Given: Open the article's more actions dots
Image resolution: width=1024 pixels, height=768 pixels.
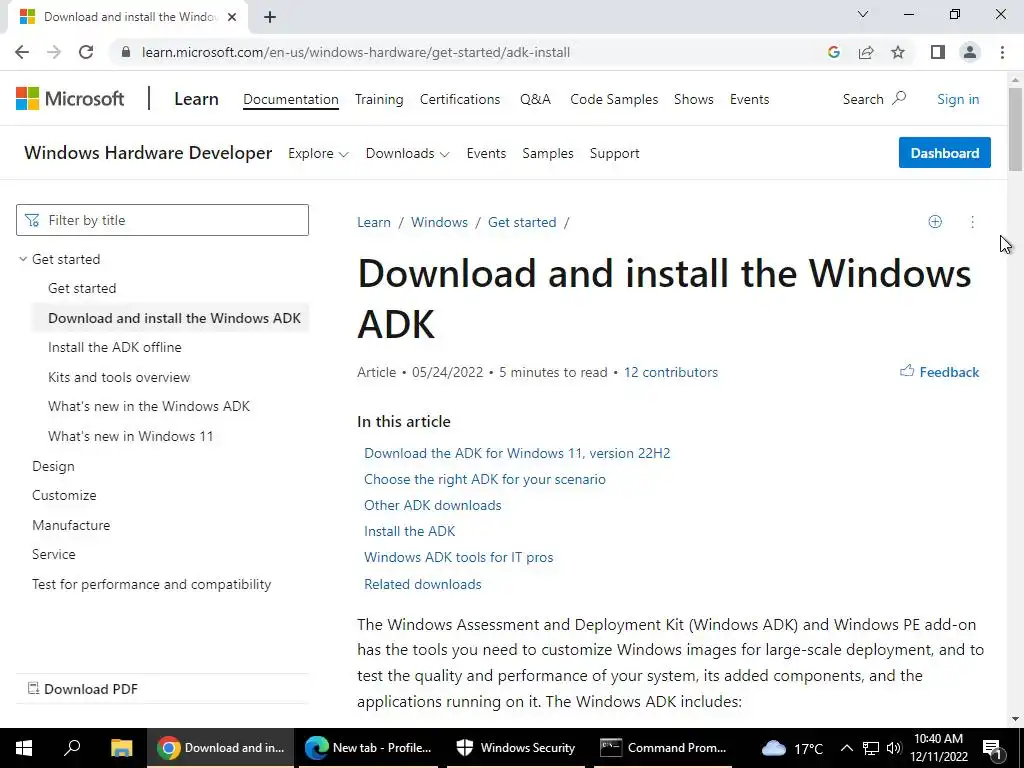Looking at the screenshot, I should [x=972, y=222].
